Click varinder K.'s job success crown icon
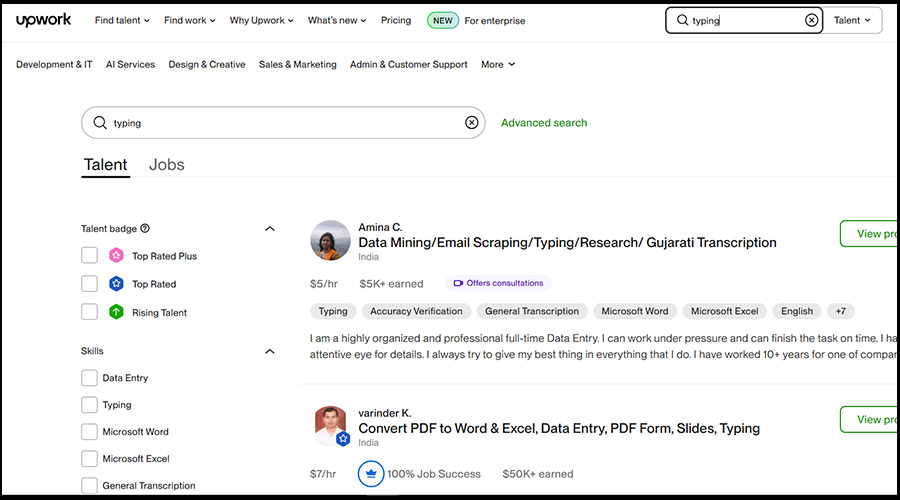Viewport: 900px width, 500px height. pyautogui.click(x=371, y=473)
